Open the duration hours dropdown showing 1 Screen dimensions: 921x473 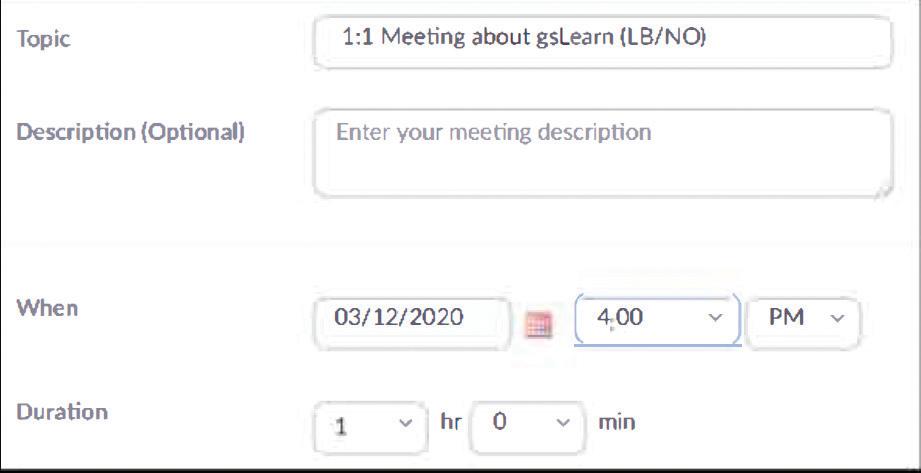(371, 428)
